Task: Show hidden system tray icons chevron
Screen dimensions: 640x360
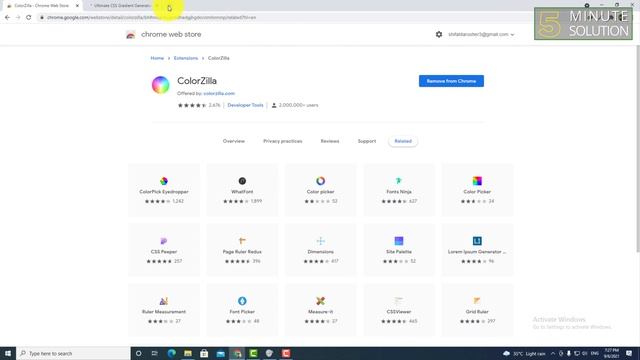Action: point(553,353)
